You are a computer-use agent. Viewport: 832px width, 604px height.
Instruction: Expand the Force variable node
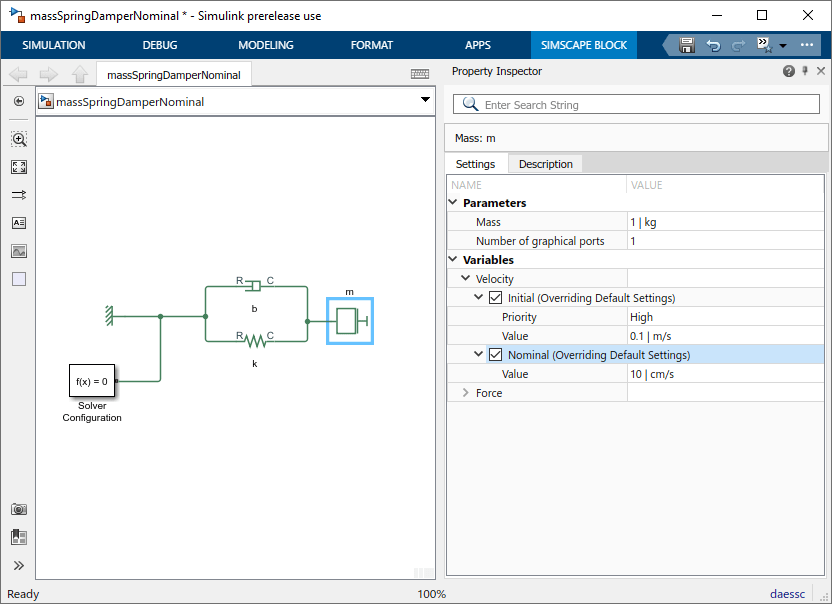coord(465,392)
